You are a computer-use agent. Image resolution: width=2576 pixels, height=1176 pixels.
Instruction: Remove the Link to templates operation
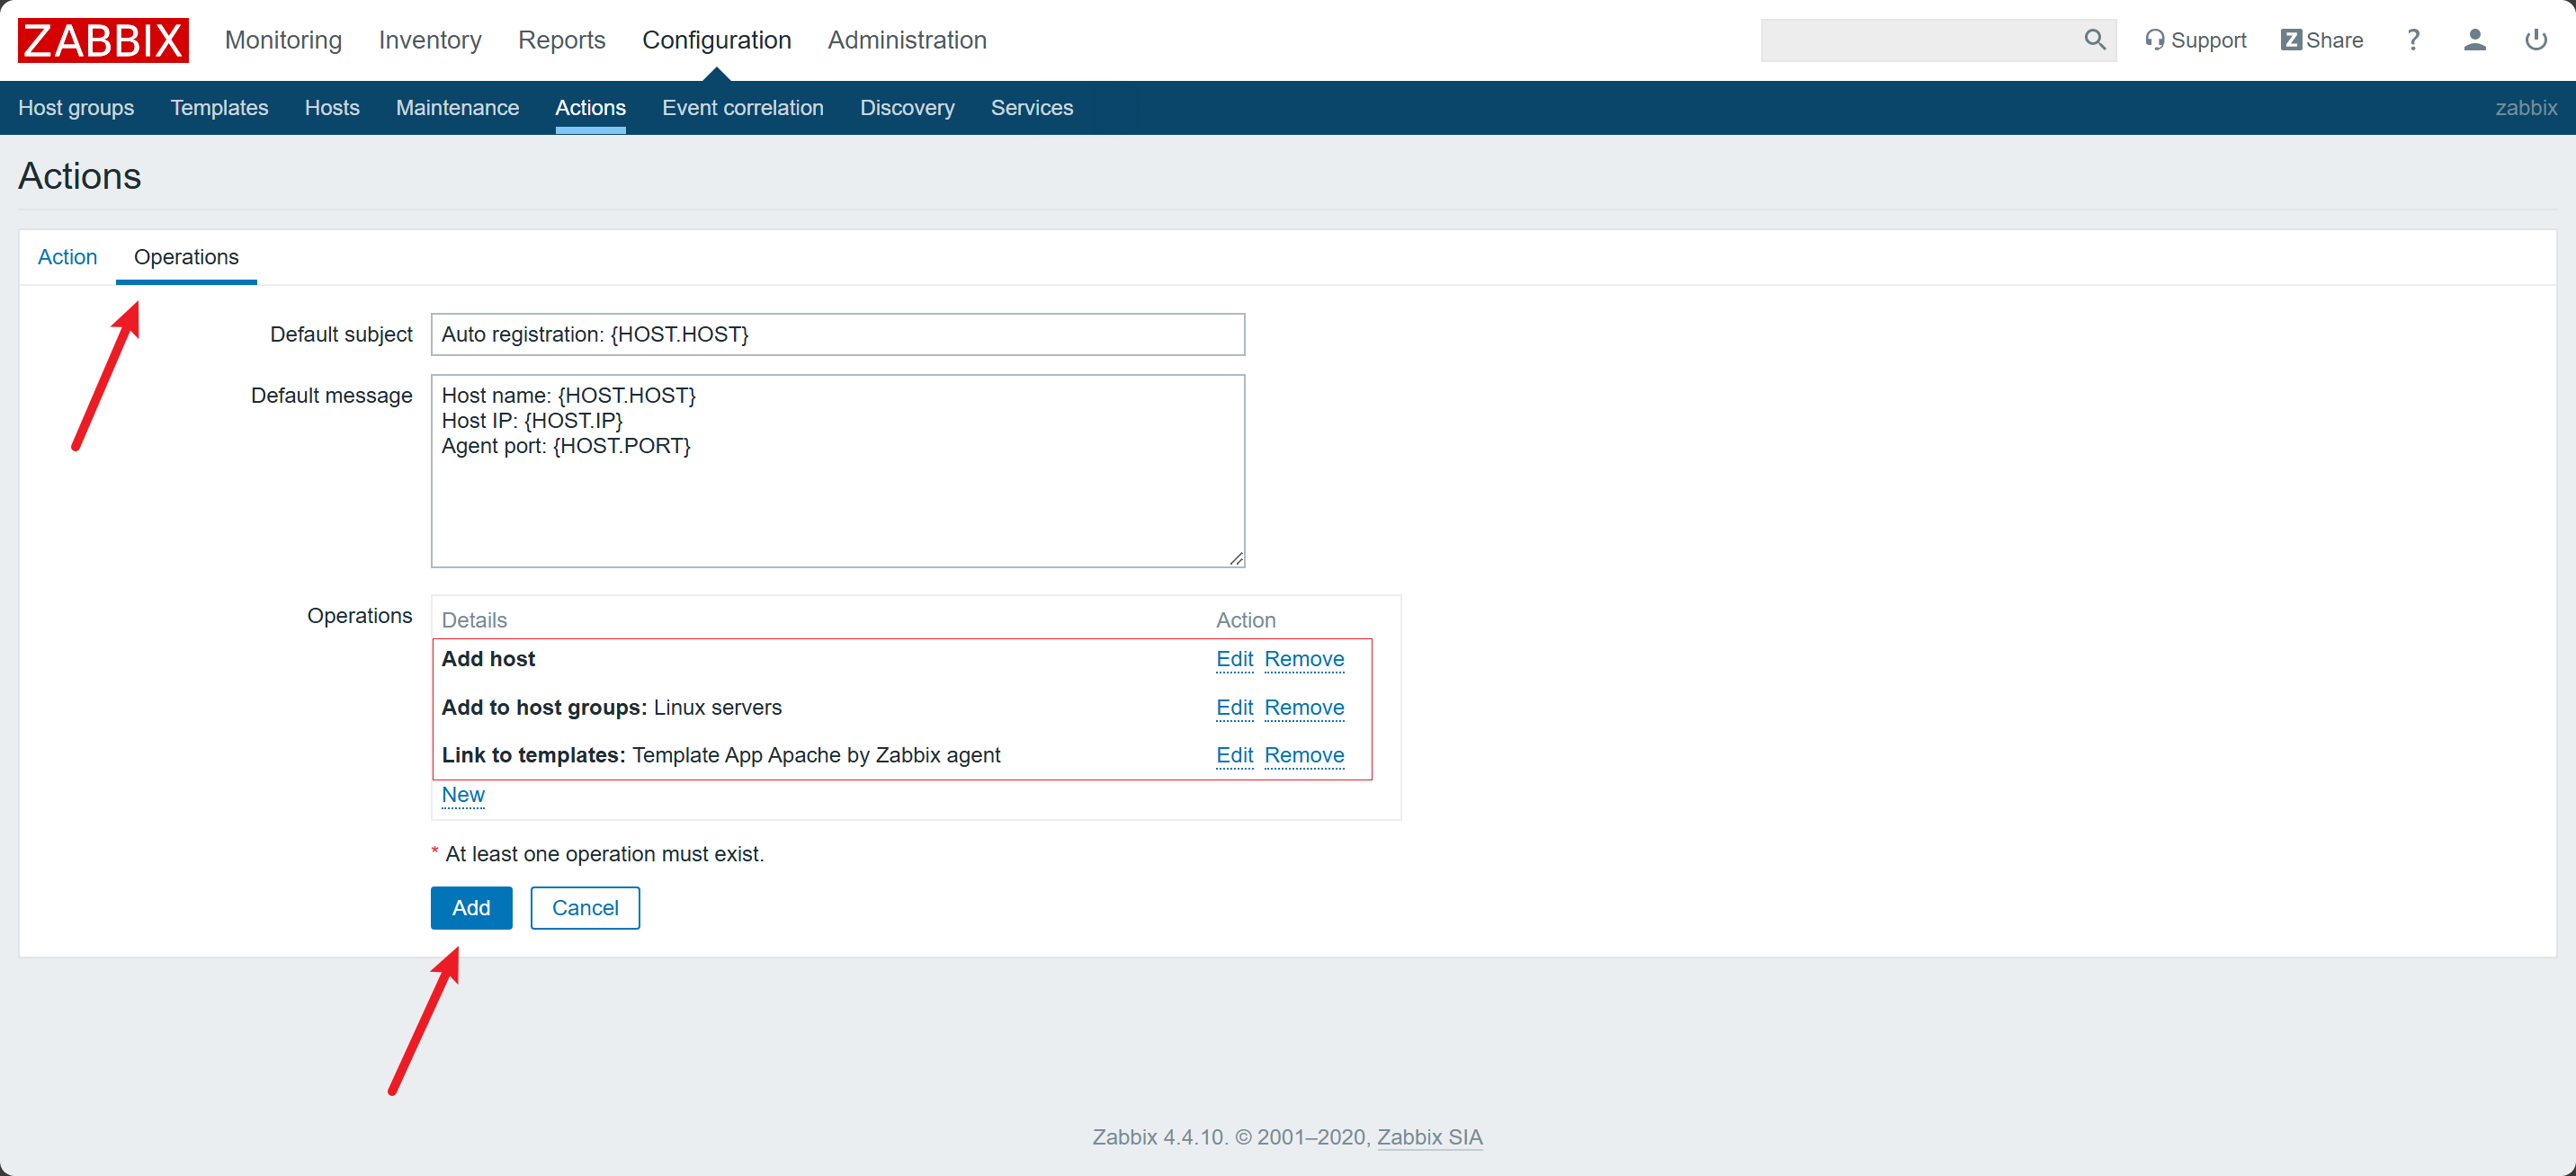pyautogui.click(x=1303, y=755)
